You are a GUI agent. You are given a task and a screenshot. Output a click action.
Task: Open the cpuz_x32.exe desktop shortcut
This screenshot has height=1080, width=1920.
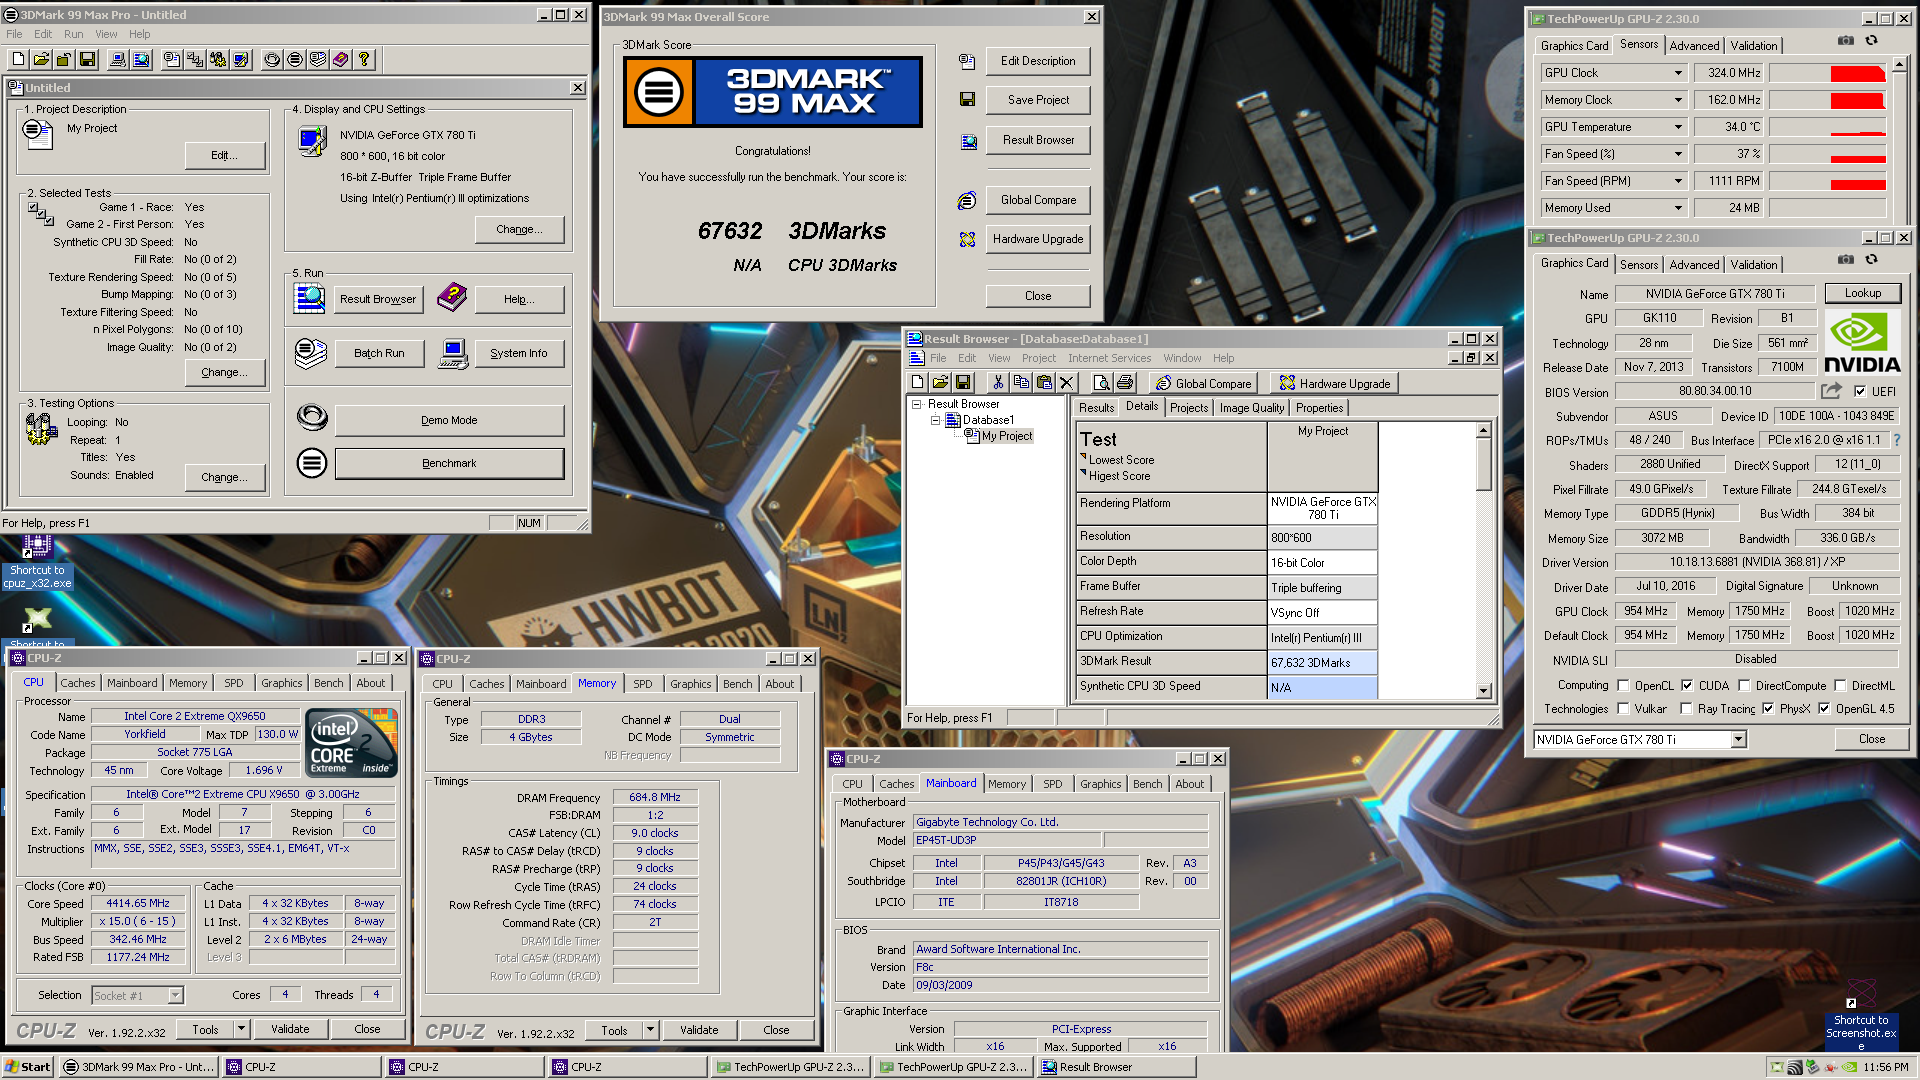(37, 562)
